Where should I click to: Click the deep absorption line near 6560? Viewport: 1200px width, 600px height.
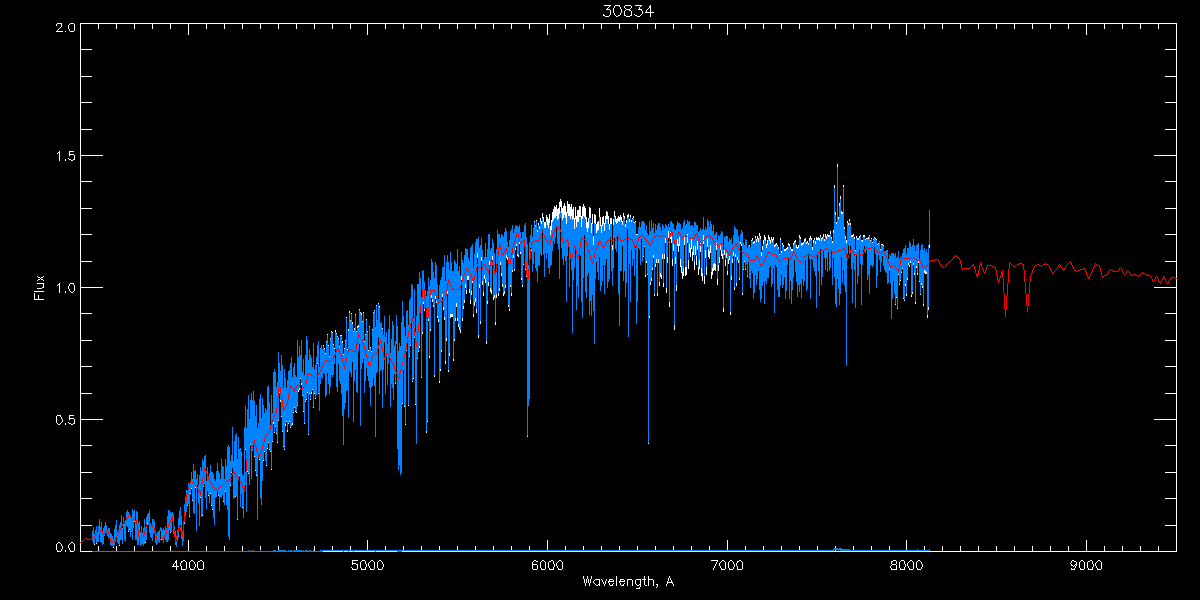(648, 420)
